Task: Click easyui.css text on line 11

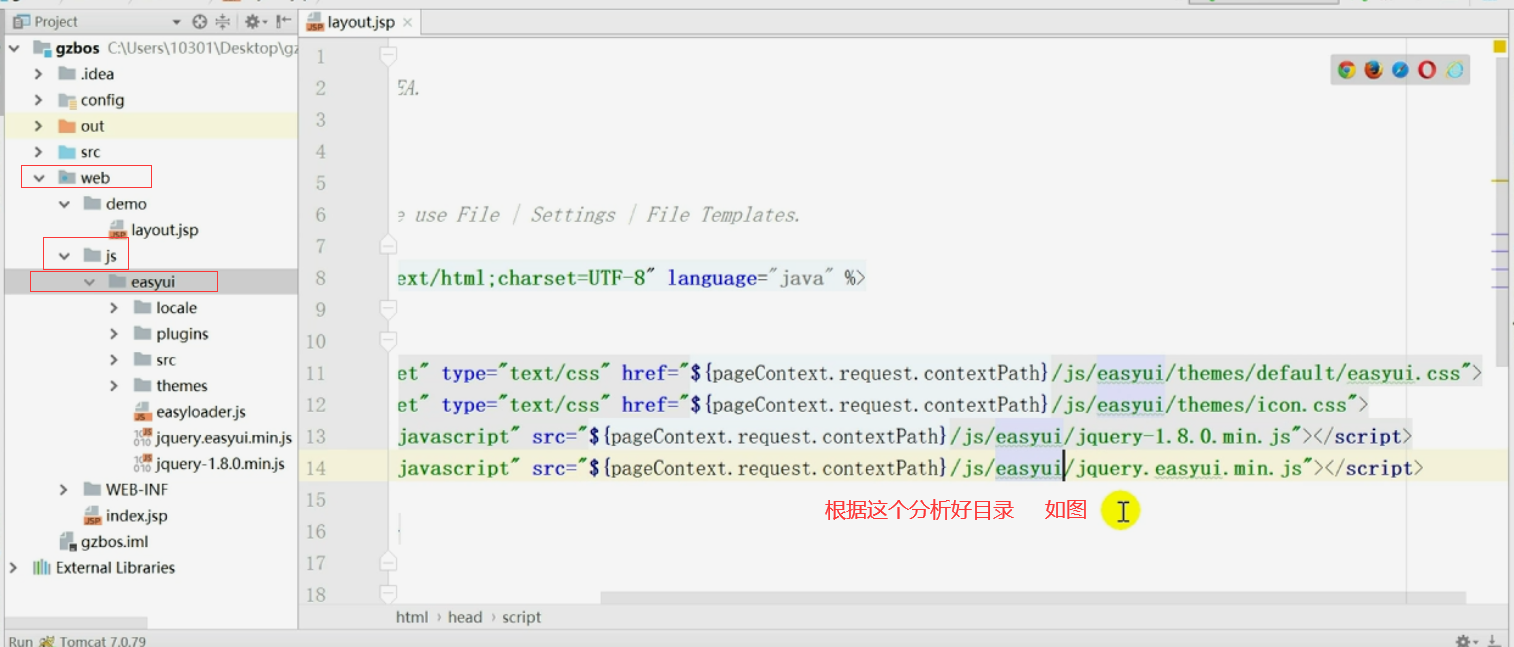Action: coord(1404,373)
